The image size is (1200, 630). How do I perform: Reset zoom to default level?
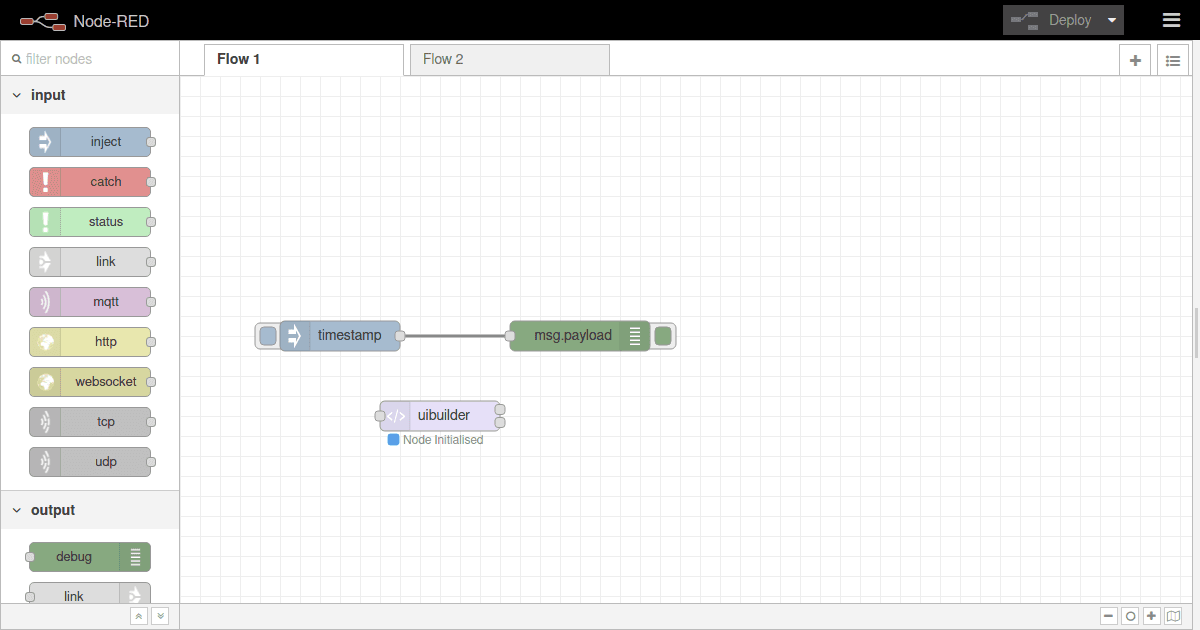click(1130, 615)
